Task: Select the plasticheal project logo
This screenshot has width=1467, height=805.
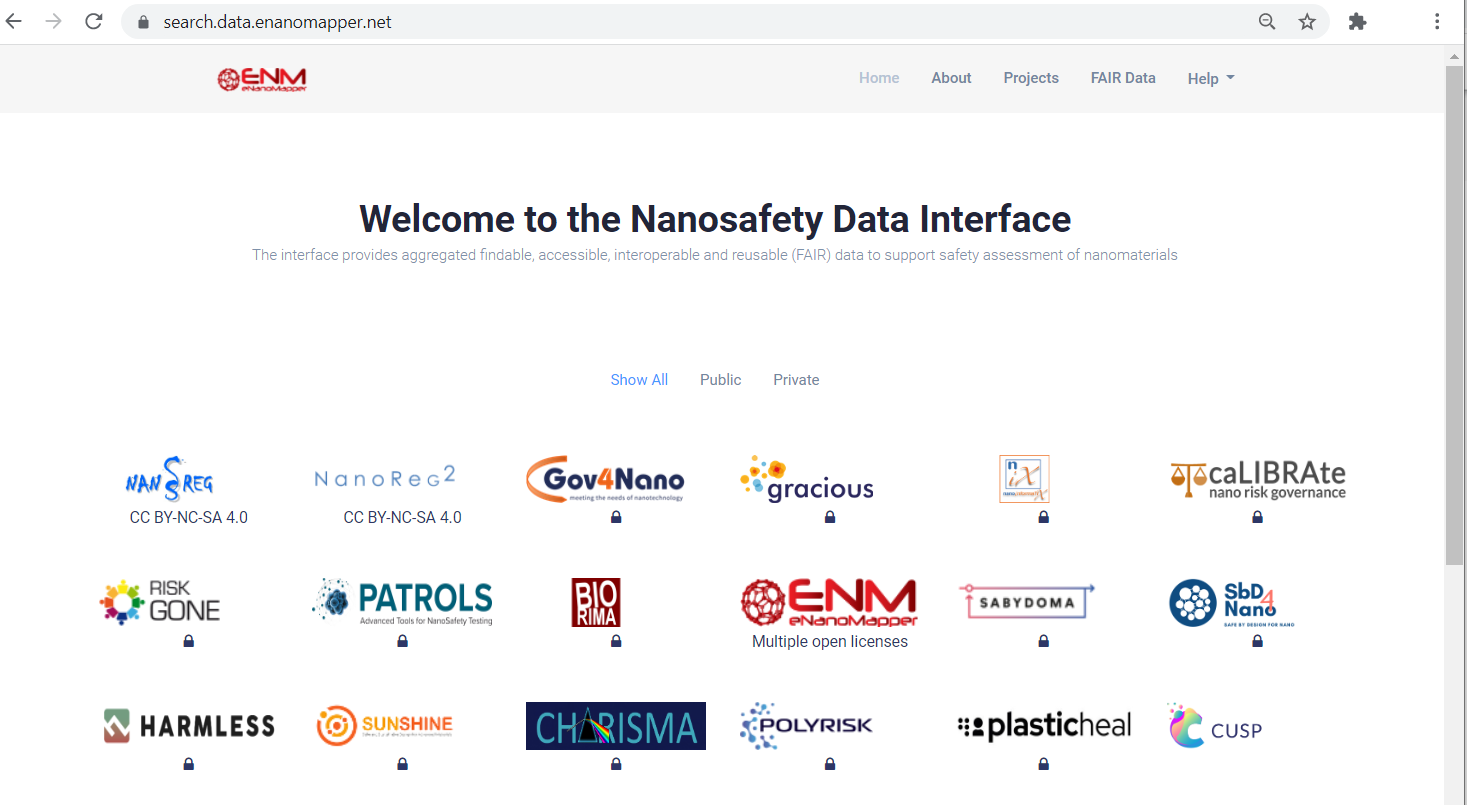Action: coord(1044,727)
